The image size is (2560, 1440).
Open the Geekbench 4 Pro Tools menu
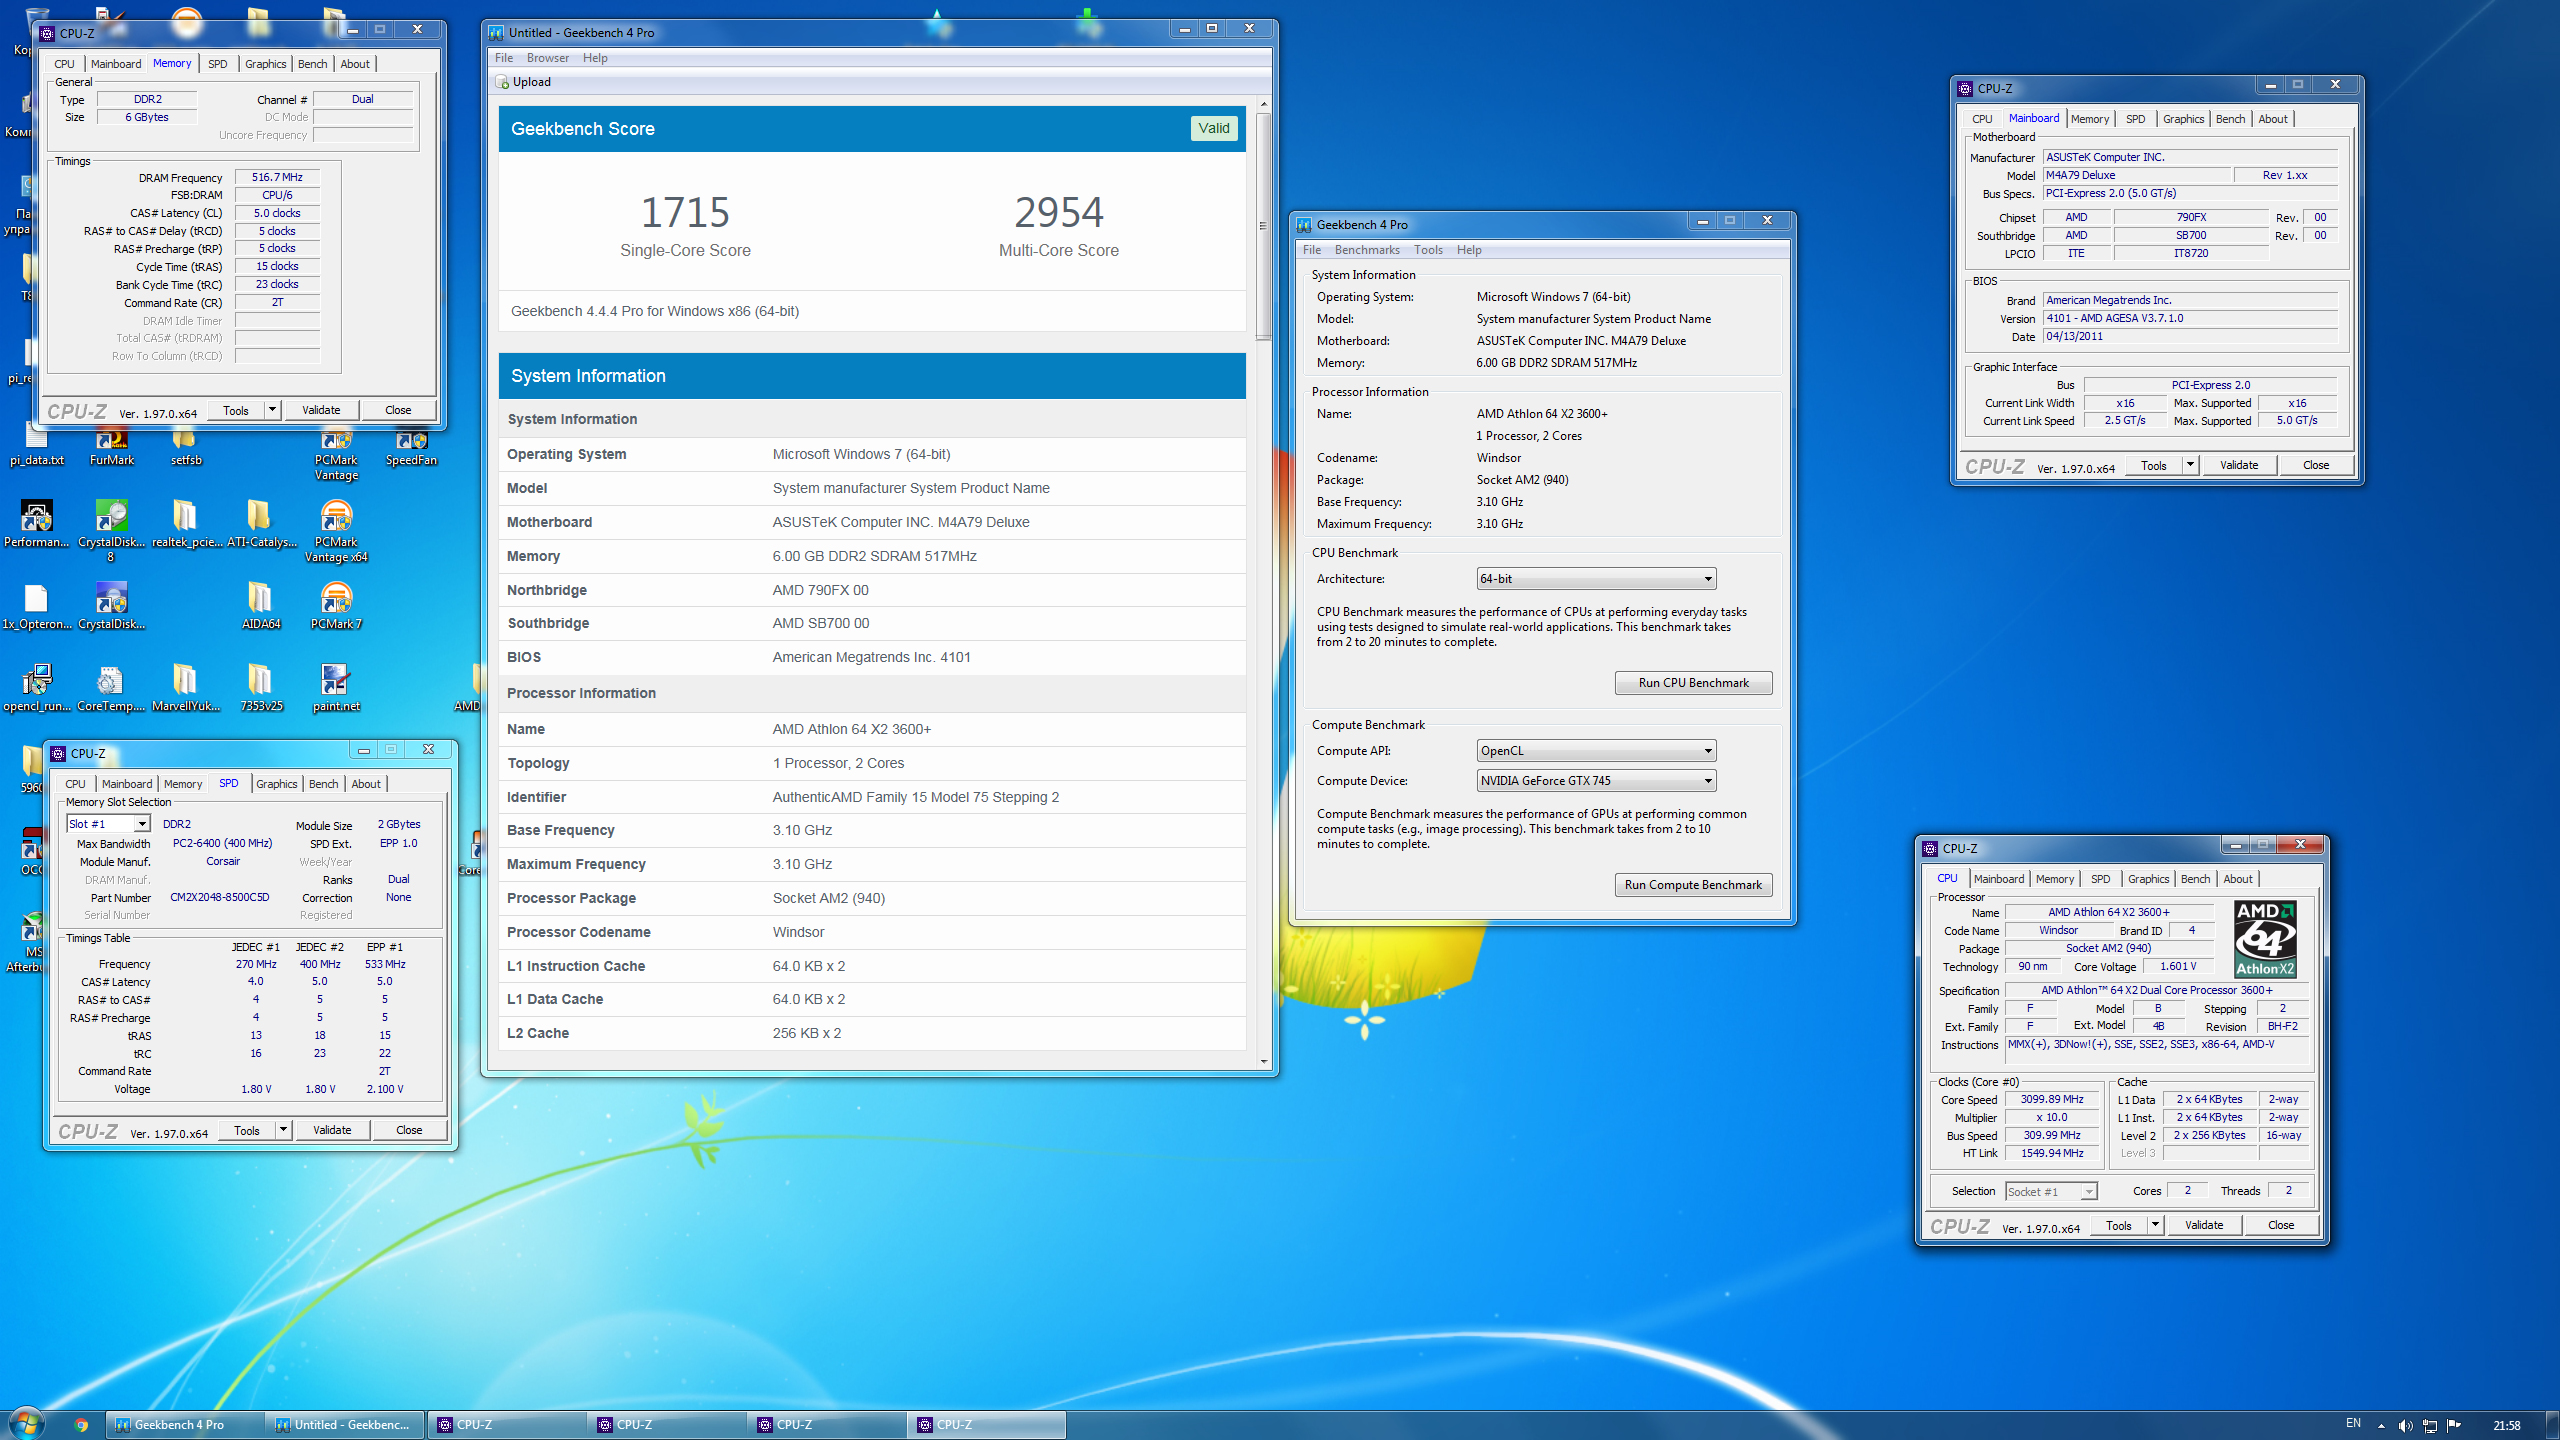1428,250
